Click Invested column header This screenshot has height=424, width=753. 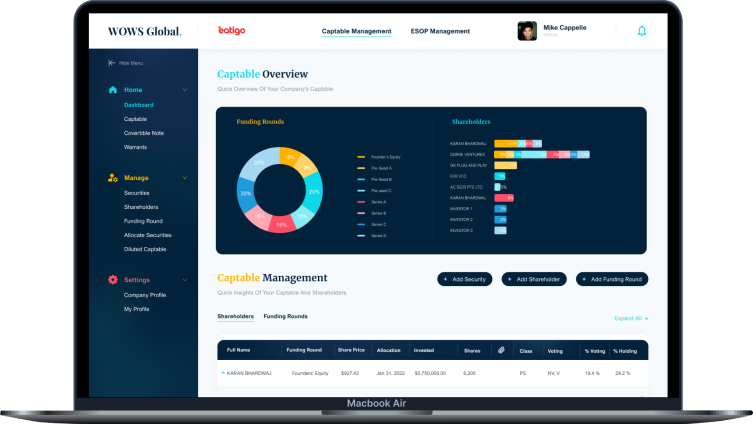click(424, 350)
